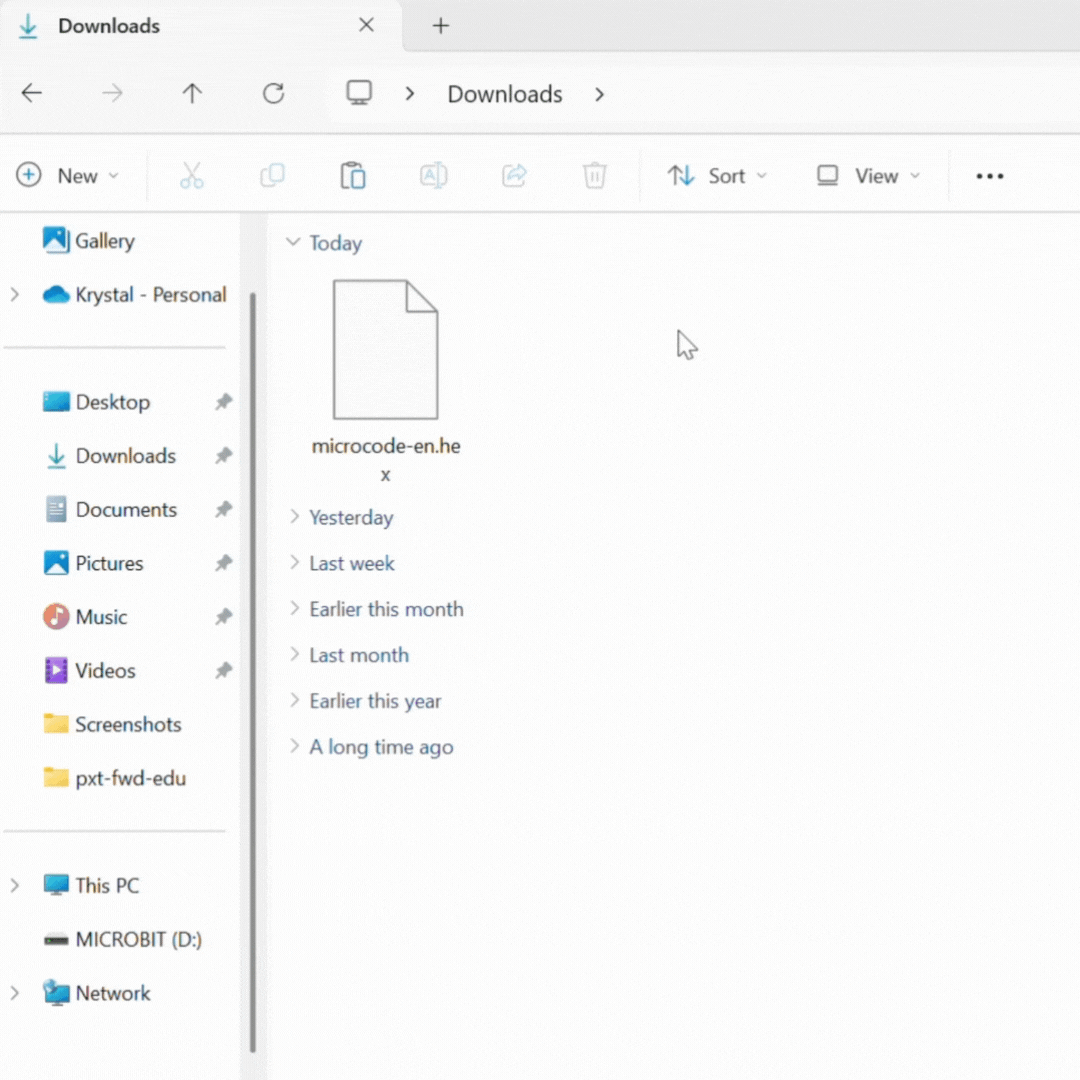Image resolution: width=1080 pixels, height=1080 pixels.
Task: Click the Cut scissors icon
Action: pyautogui.click(x=191, y=176)
